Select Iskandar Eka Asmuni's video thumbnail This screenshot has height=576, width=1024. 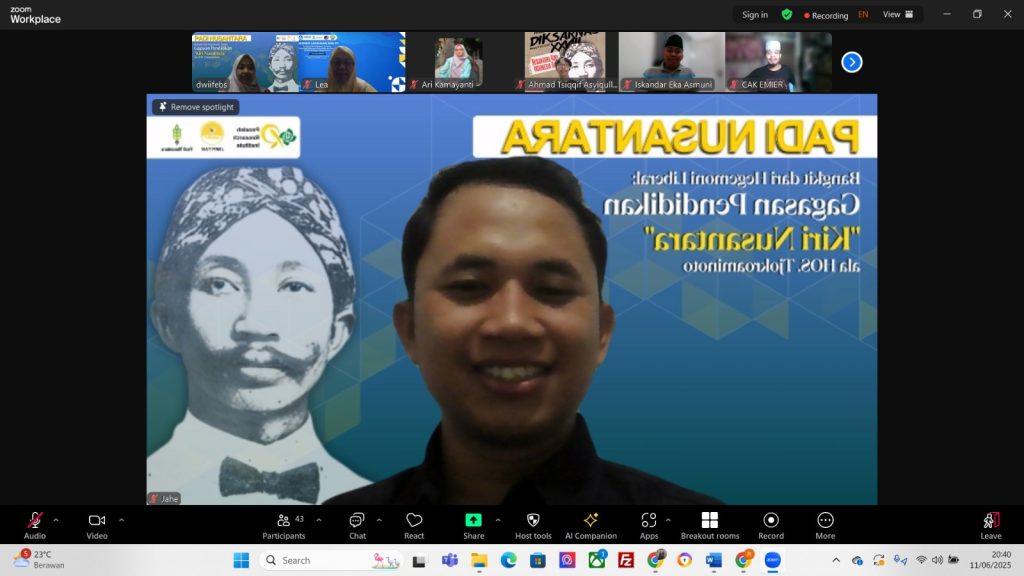672,62
